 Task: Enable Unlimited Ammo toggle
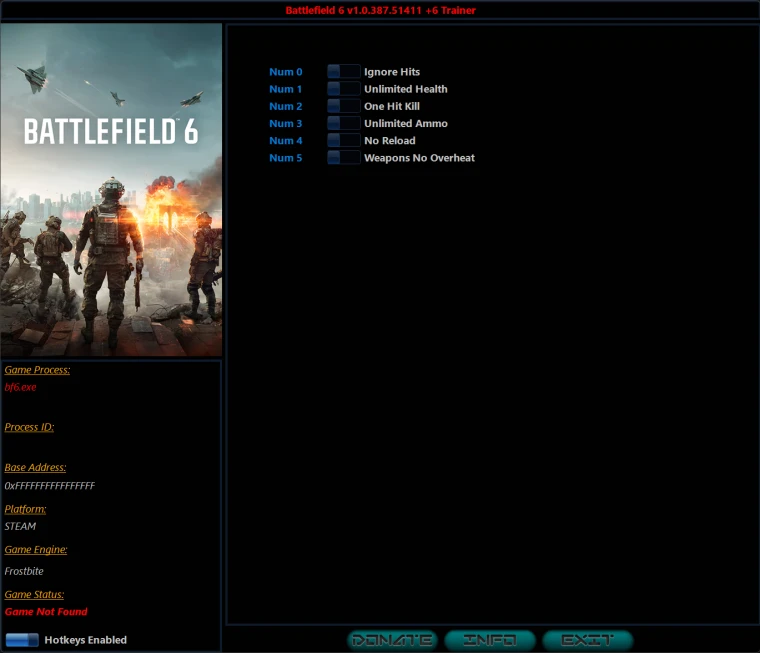point(343,123)
